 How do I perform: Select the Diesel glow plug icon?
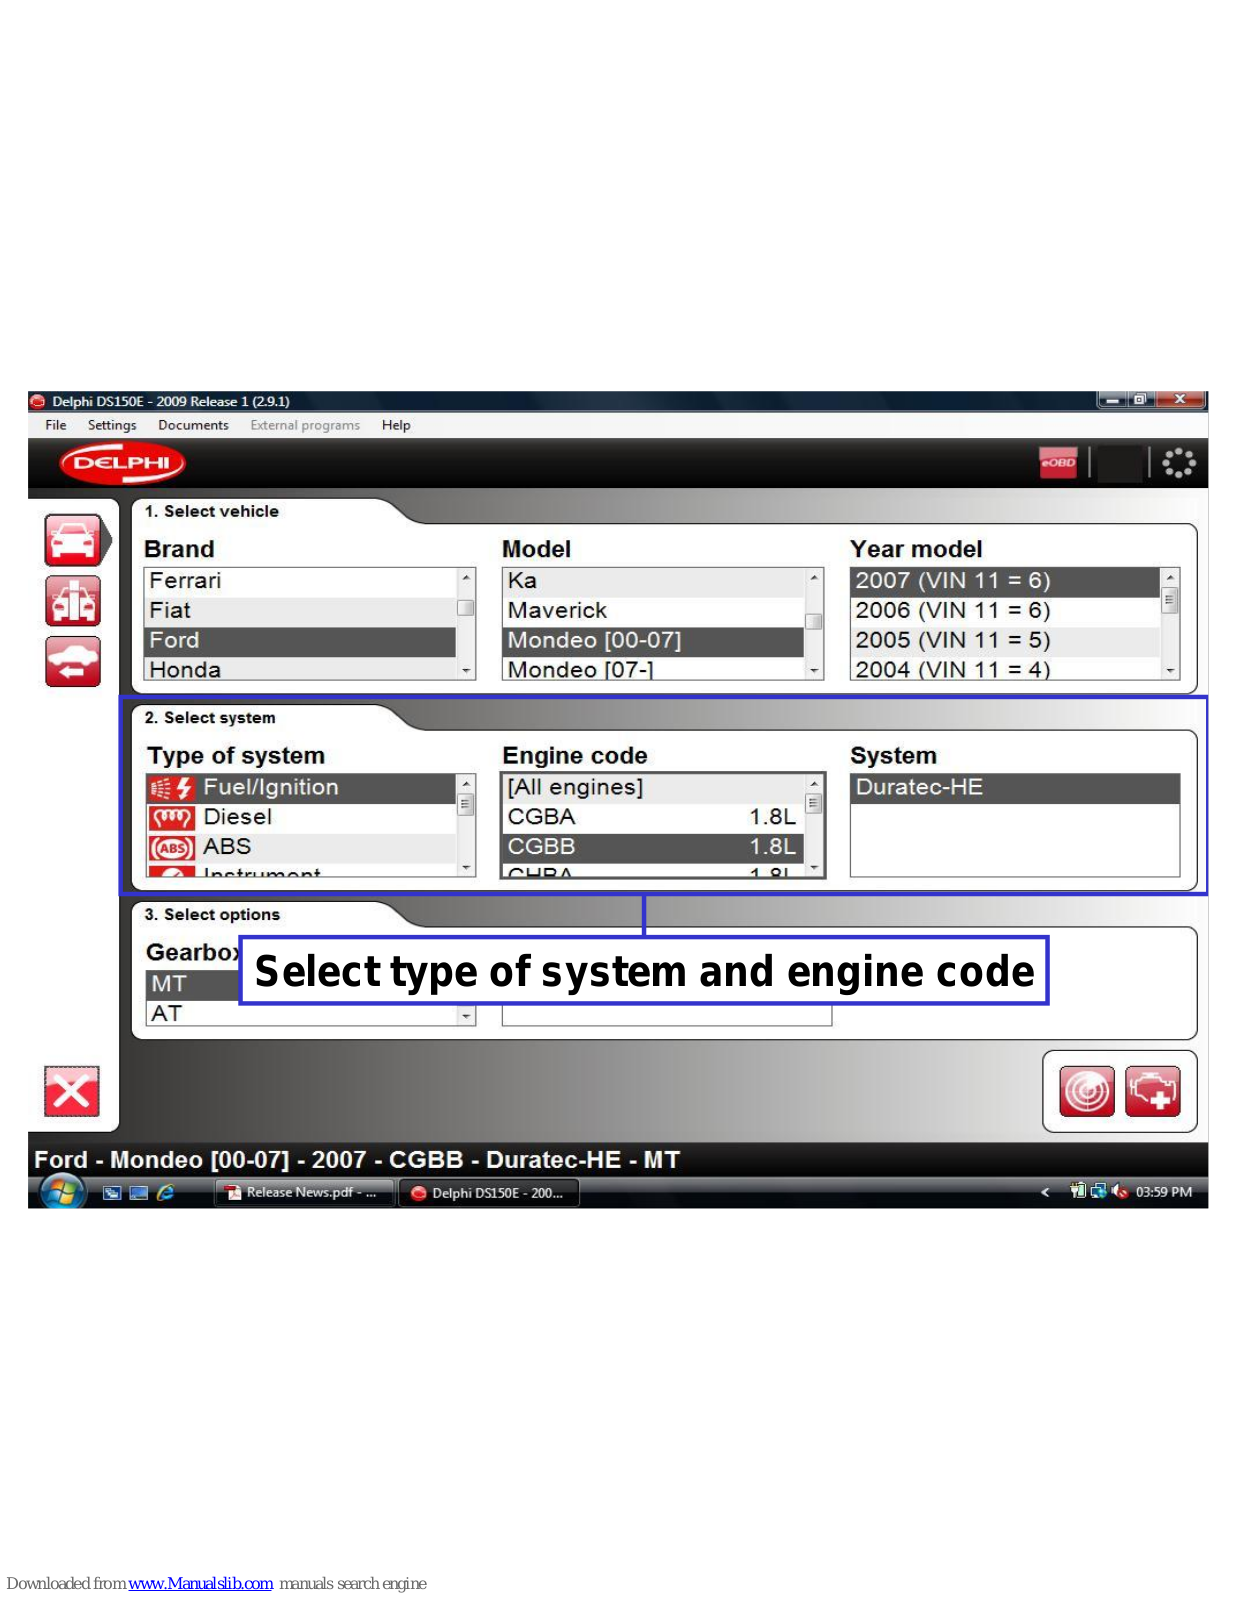[172, 818]
